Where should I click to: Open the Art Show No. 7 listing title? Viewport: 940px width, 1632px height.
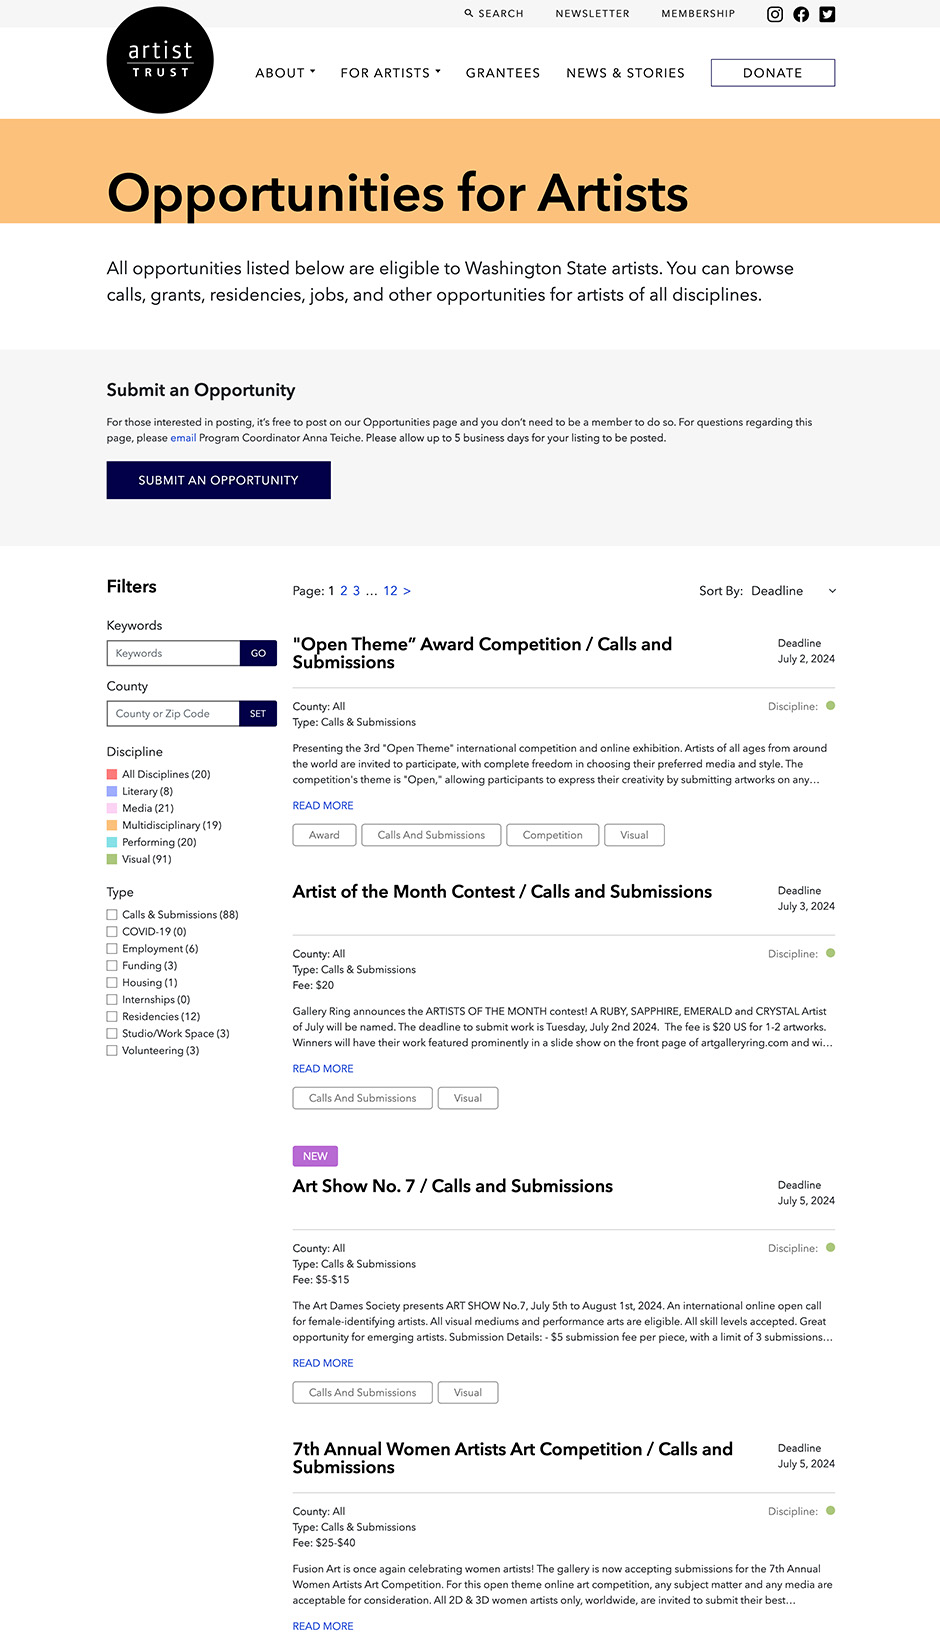click(x=452, y=1186)
